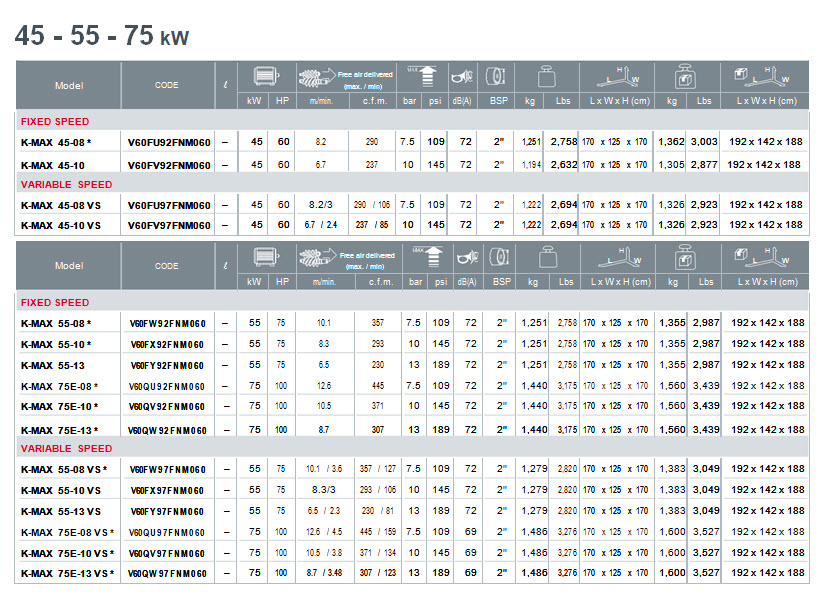Click the BSP pipe outlet icon in the second table header
The height and width of the screenshot is (598, 827).
tap(498, 257)
